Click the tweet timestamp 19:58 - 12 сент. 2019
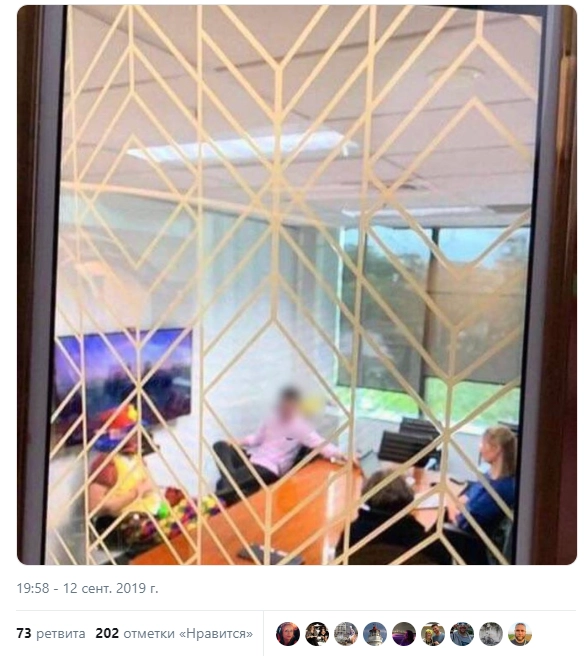Image resolution: width=585 pixels, height=656 pixels. [x=87, y=588]
